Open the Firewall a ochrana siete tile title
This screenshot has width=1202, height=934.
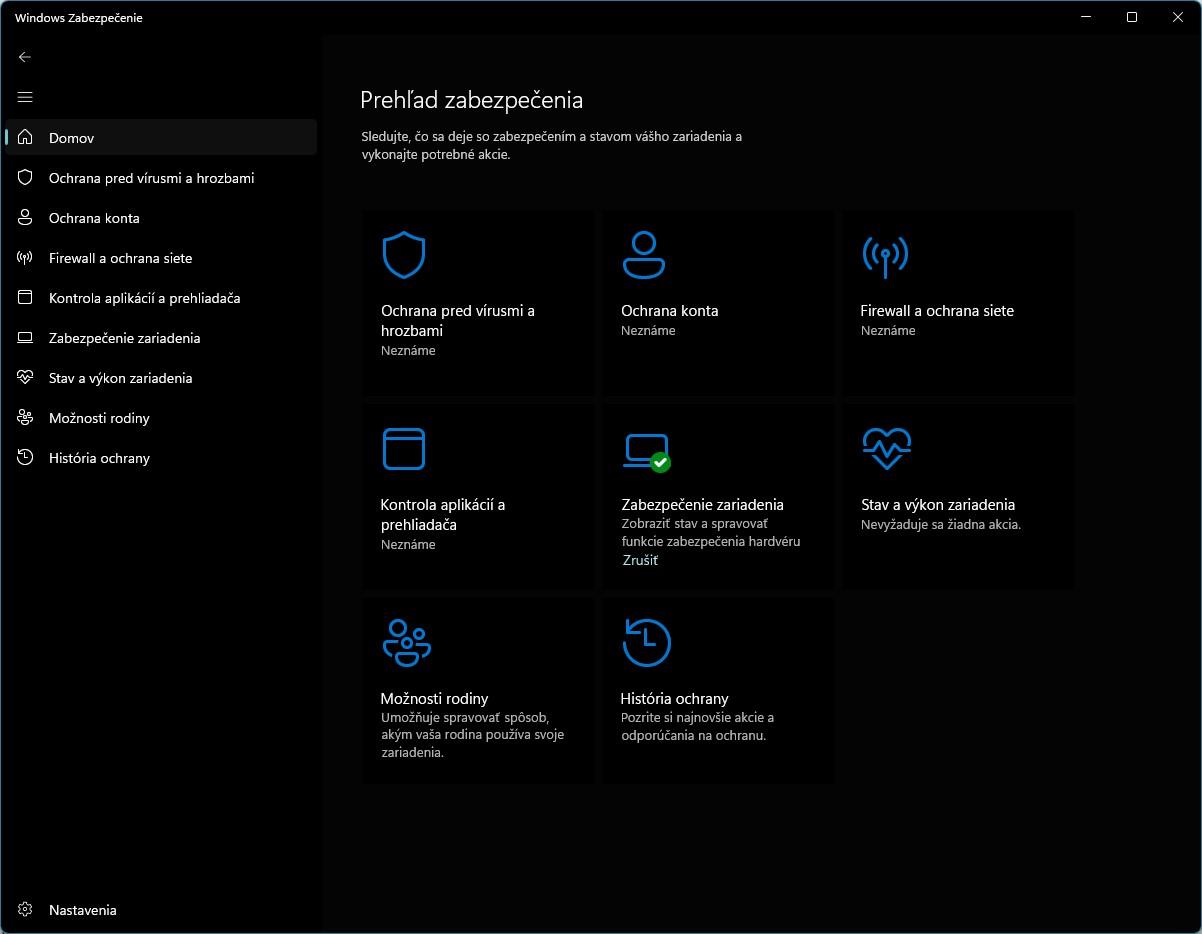point(937,311)
